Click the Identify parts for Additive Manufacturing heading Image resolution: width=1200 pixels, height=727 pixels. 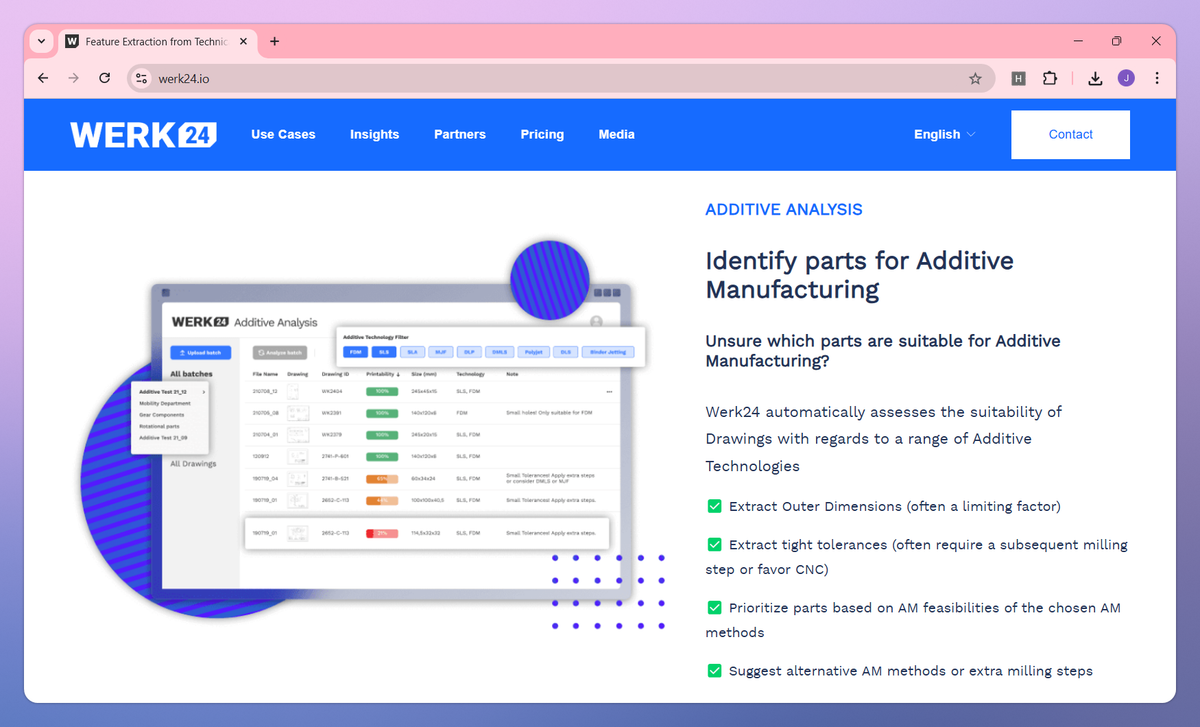(x=859, y=275)
